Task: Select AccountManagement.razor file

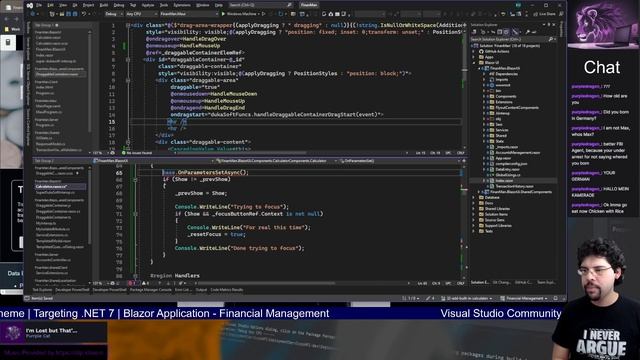Action: click(517, 153)
